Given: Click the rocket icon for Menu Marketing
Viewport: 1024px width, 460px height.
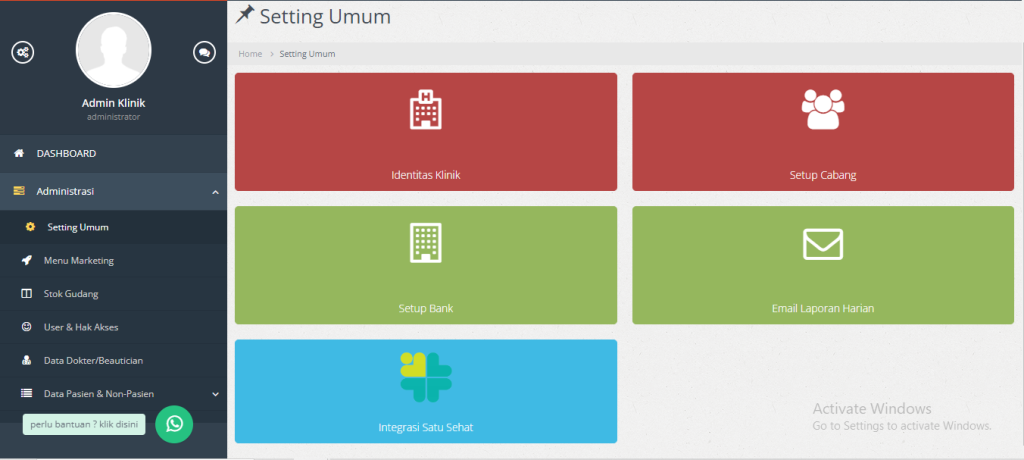Looking at the screenshot, I should (27, 261).
